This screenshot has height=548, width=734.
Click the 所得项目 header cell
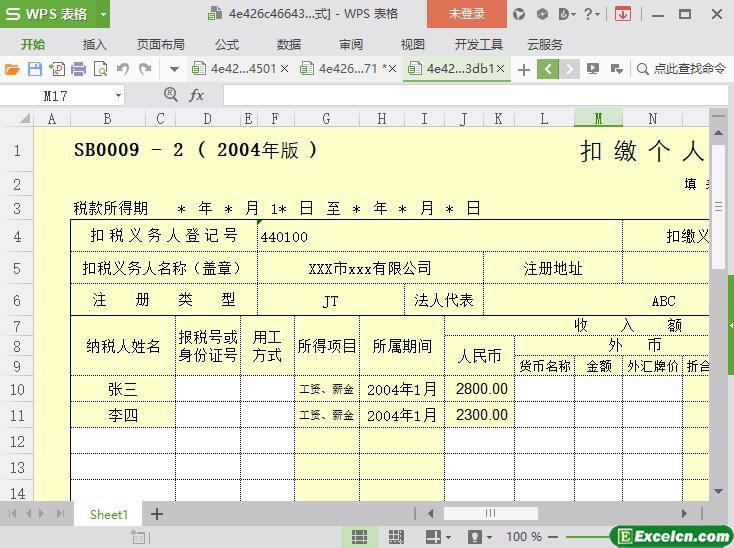[x=327, y=346]
